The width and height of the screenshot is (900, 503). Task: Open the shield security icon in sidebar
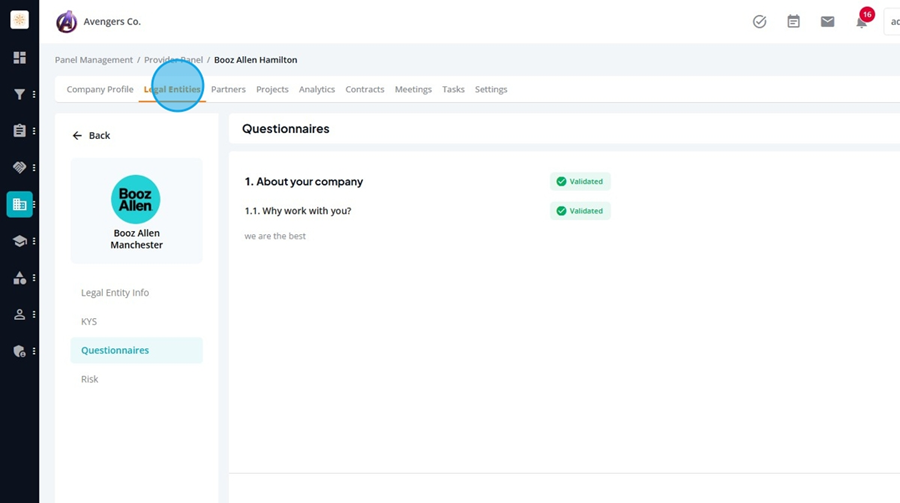click(x=20, y=351)
